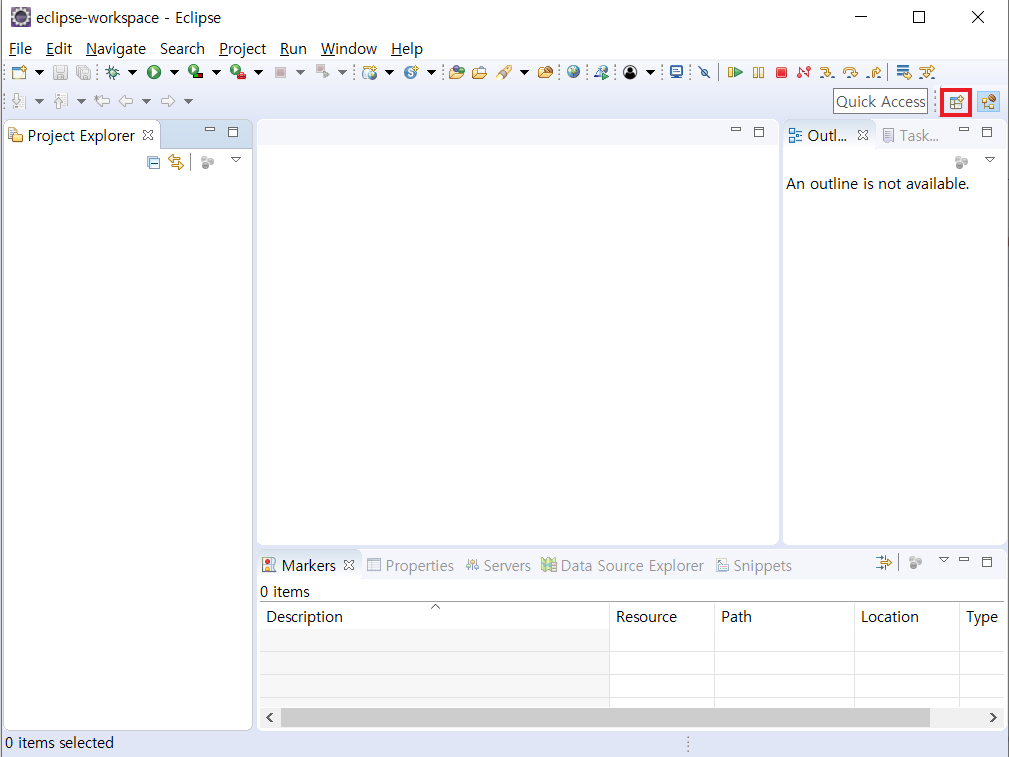
Task: Open Project Explorer View Menu triangle
Action: tap(236, 160)
